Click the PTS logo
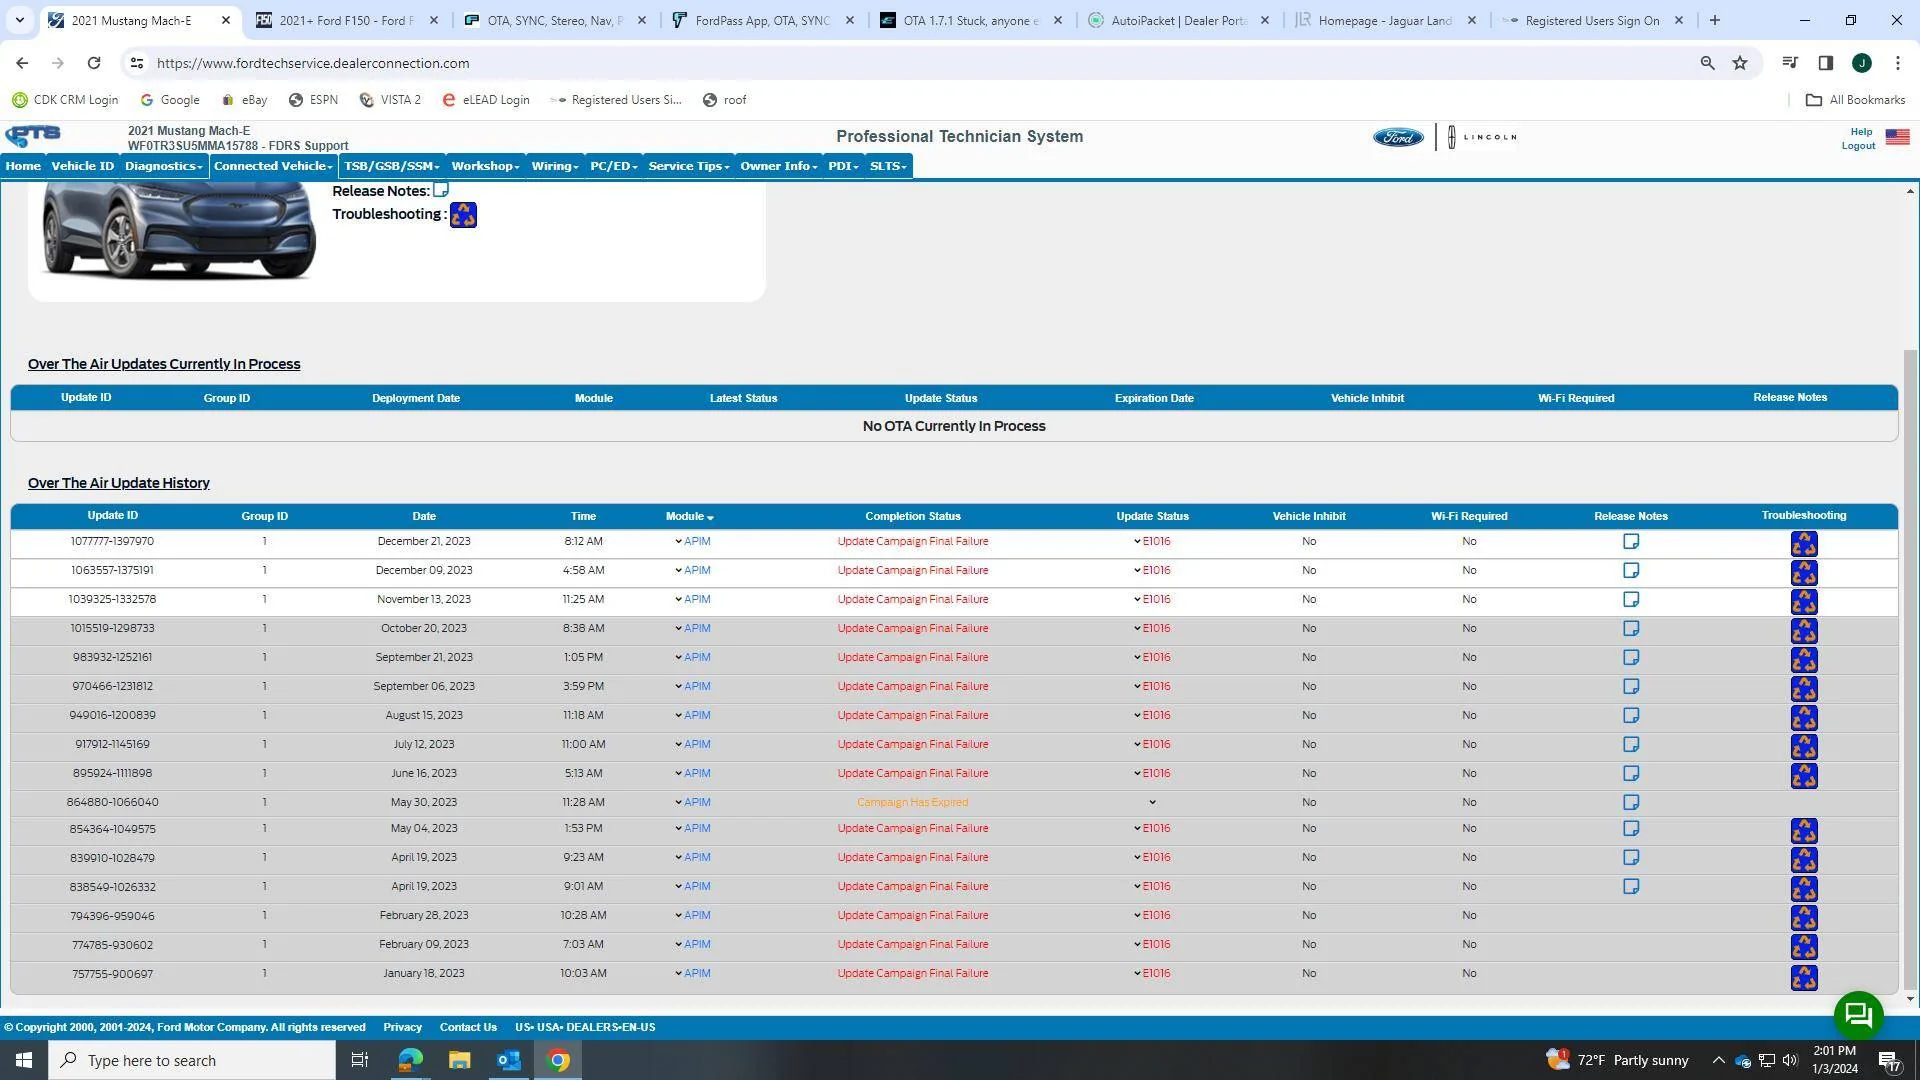This screenshot has width=1920, height=1080. 33,136
